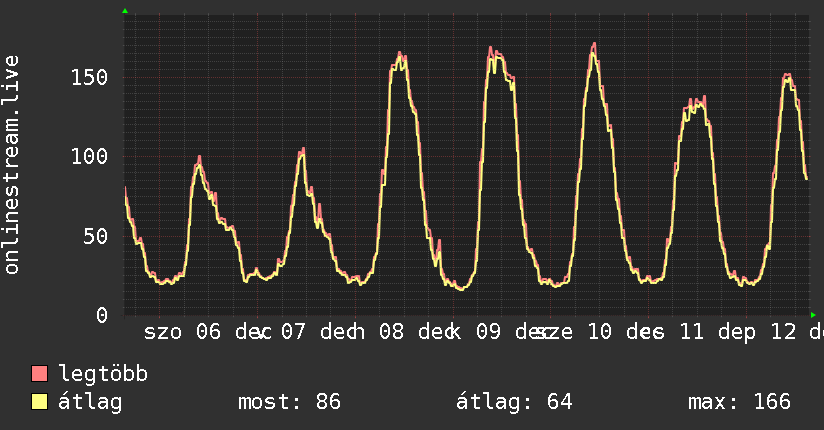Viewport: 824px width, 430px height.
Task: Click the yellow átlag legend swatch
Action: pyautogui.click(x=39, y=402)
